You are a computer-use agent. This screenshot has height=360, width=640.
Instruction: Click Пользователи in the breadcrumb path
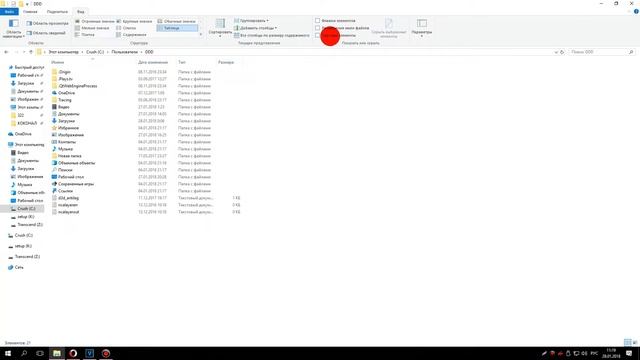124,52
